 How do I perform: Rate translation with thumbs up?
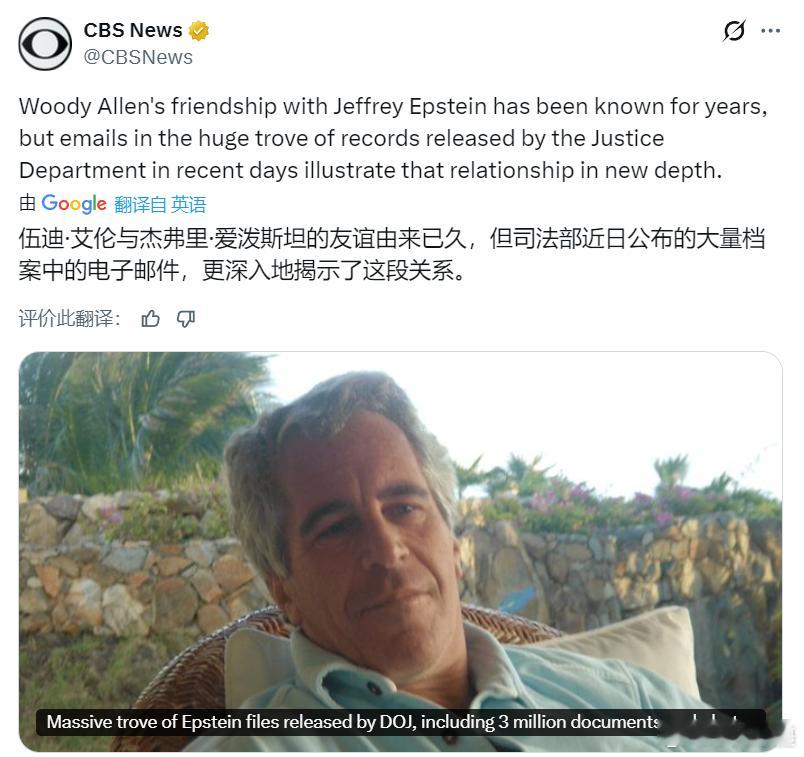[x=150, y=319]
